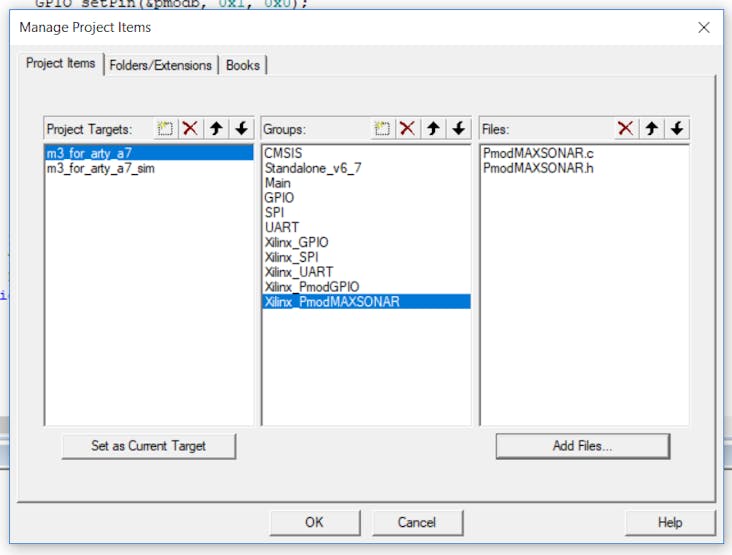Open the Books tab
The image size is (732, 555).
(243, 65)
